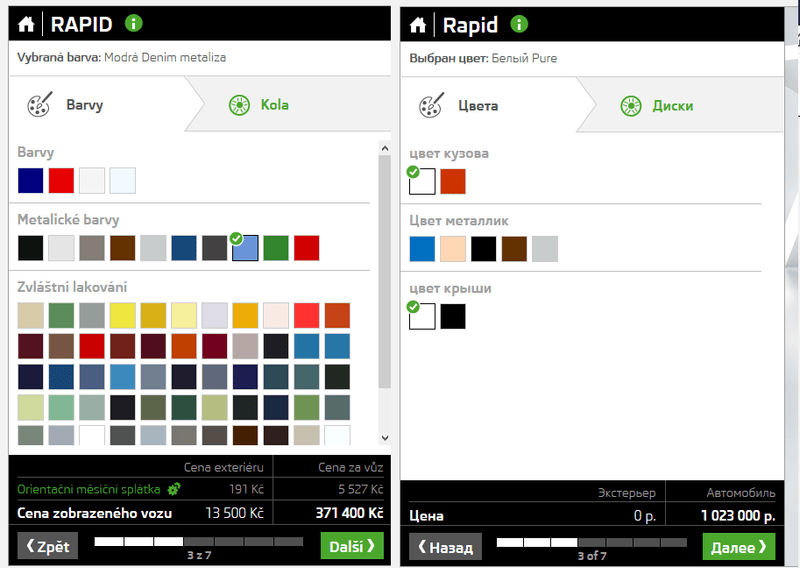Click the paint palette icon beside Barvy
Screen dimensions: 800x568
(x=40, y=105)
